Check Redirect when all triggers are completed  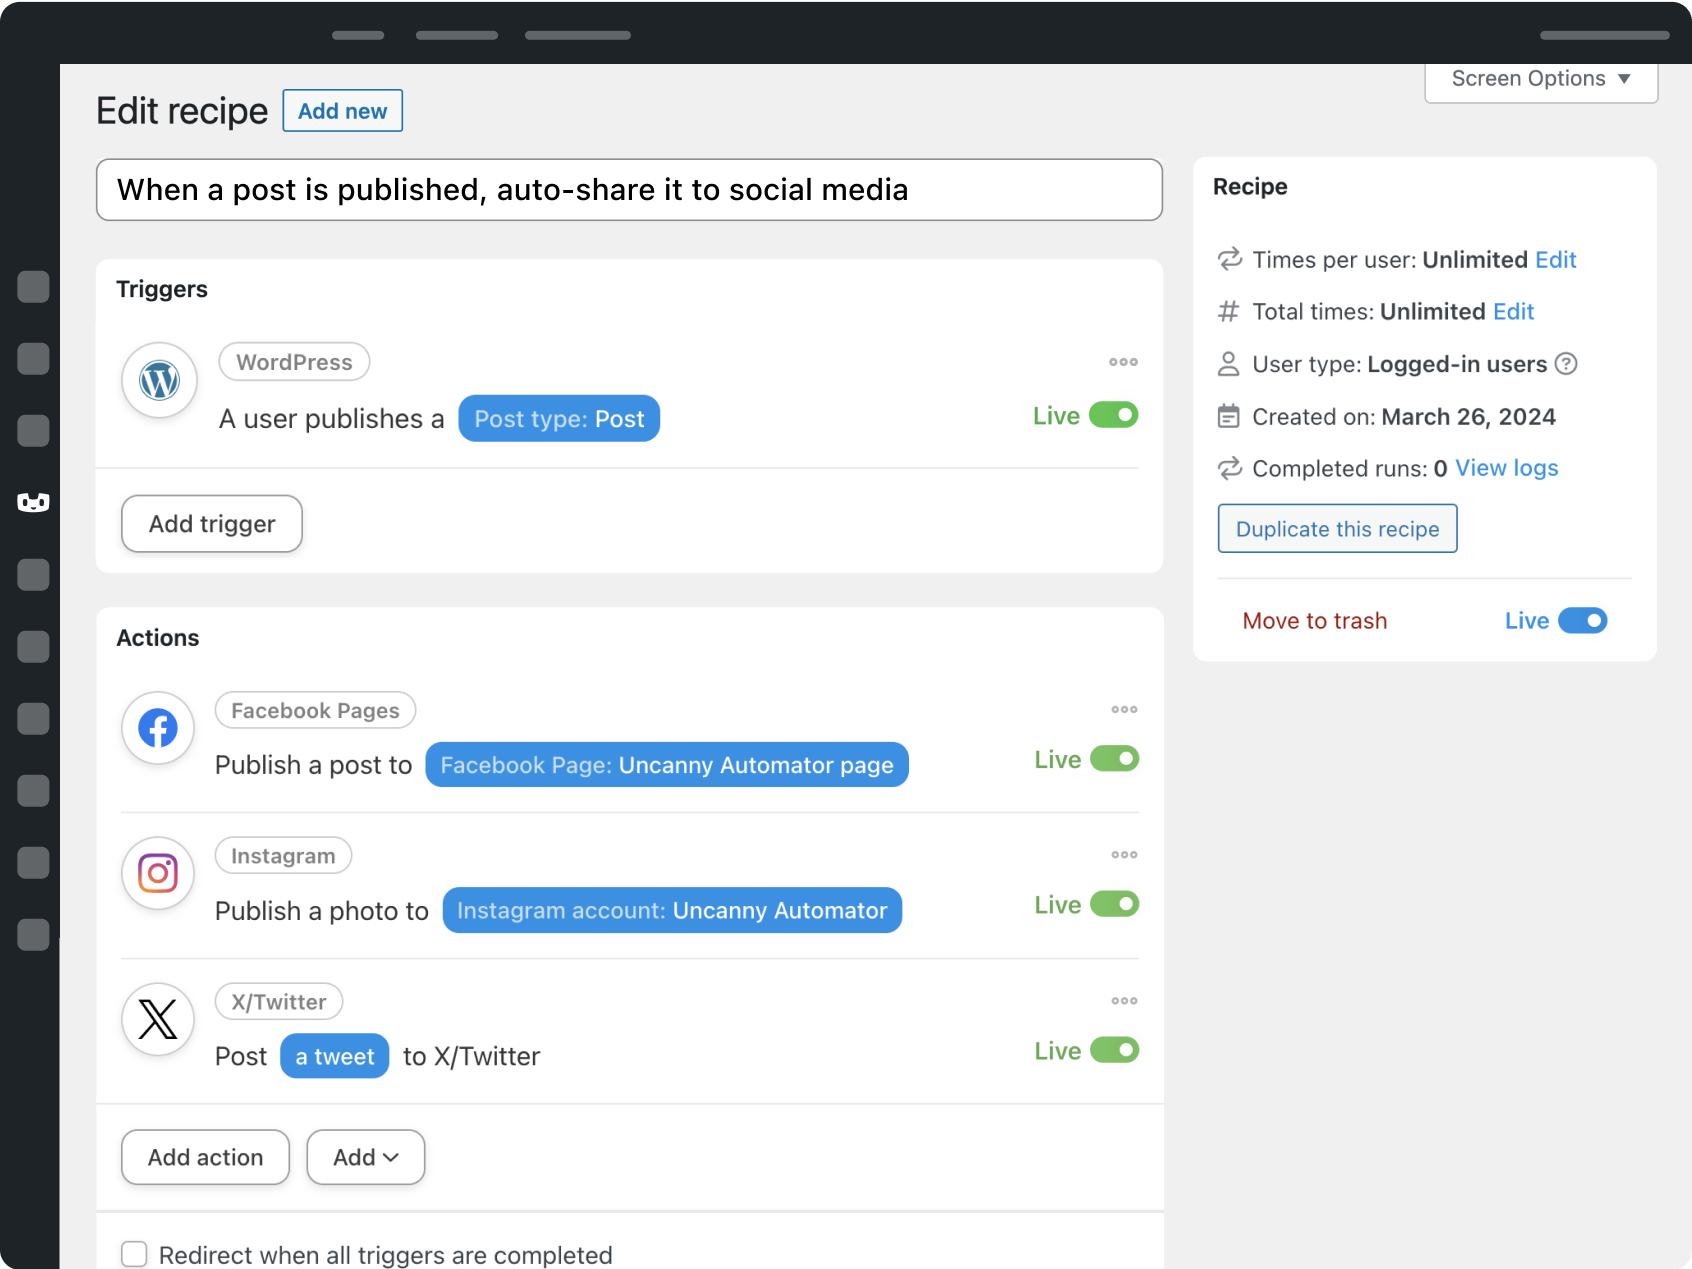[x=133, y=1254]
